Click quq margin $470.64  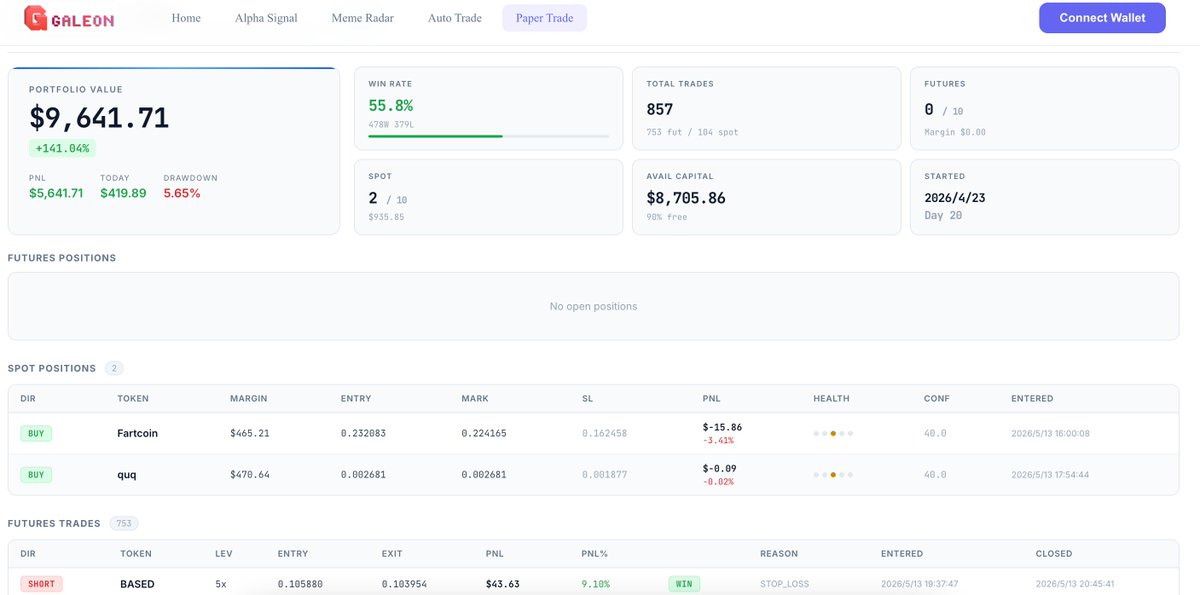click(x=250, y=475)
